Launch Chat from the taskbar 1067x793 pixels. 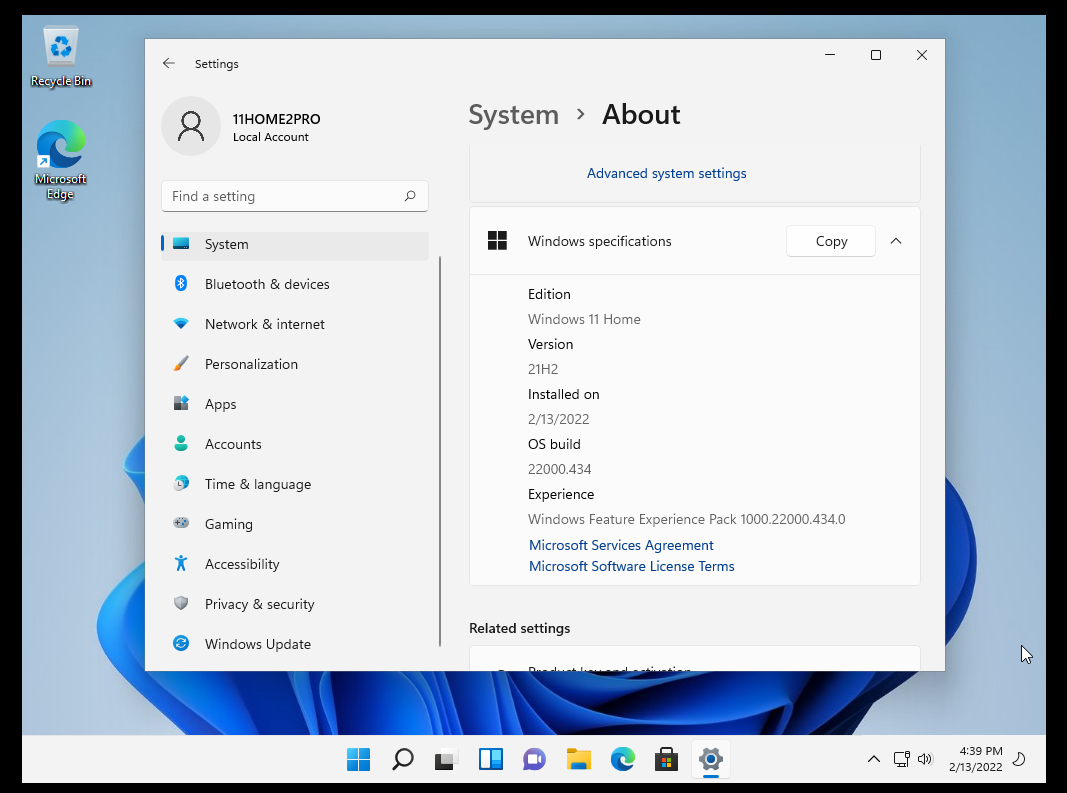534,759
